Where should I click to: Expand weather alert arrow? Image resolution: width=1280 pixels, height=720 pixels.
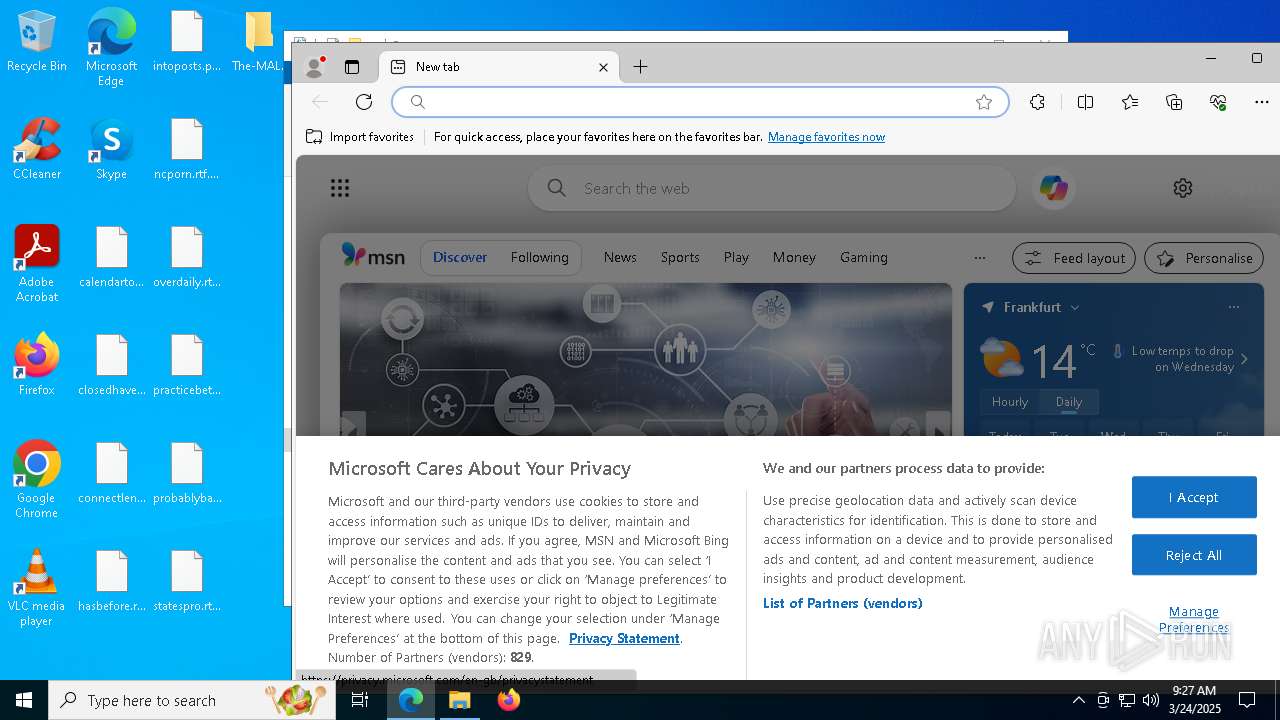1245,359
